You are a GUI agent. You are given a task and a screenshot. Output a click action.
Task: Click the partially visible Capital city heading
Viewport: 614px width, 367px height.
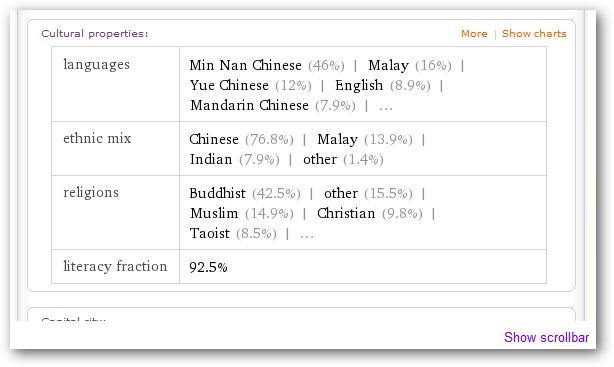coord(73,319)
